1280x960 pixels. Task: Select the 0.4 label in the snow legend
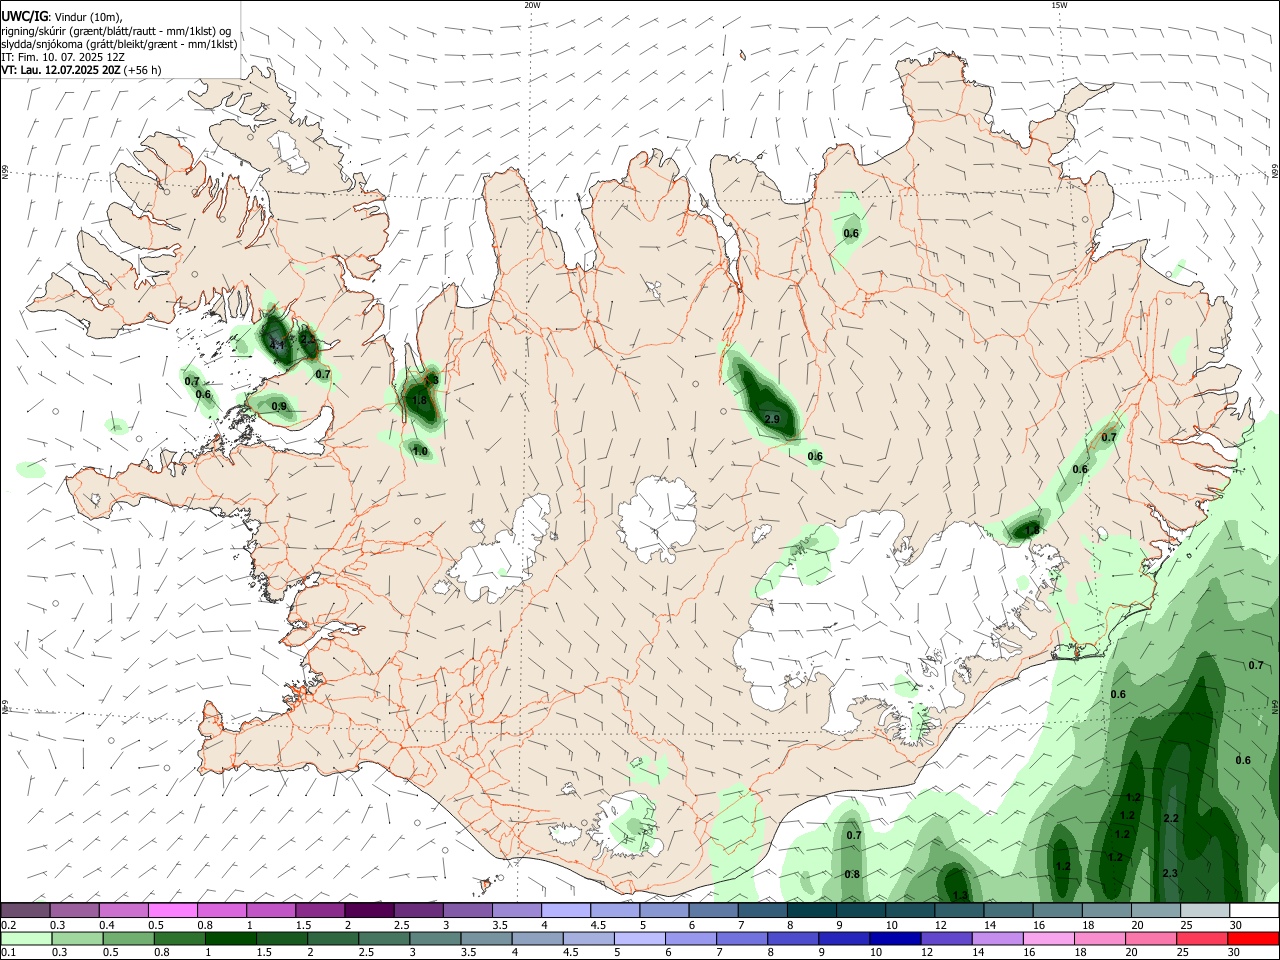click(x=107, y=925)
